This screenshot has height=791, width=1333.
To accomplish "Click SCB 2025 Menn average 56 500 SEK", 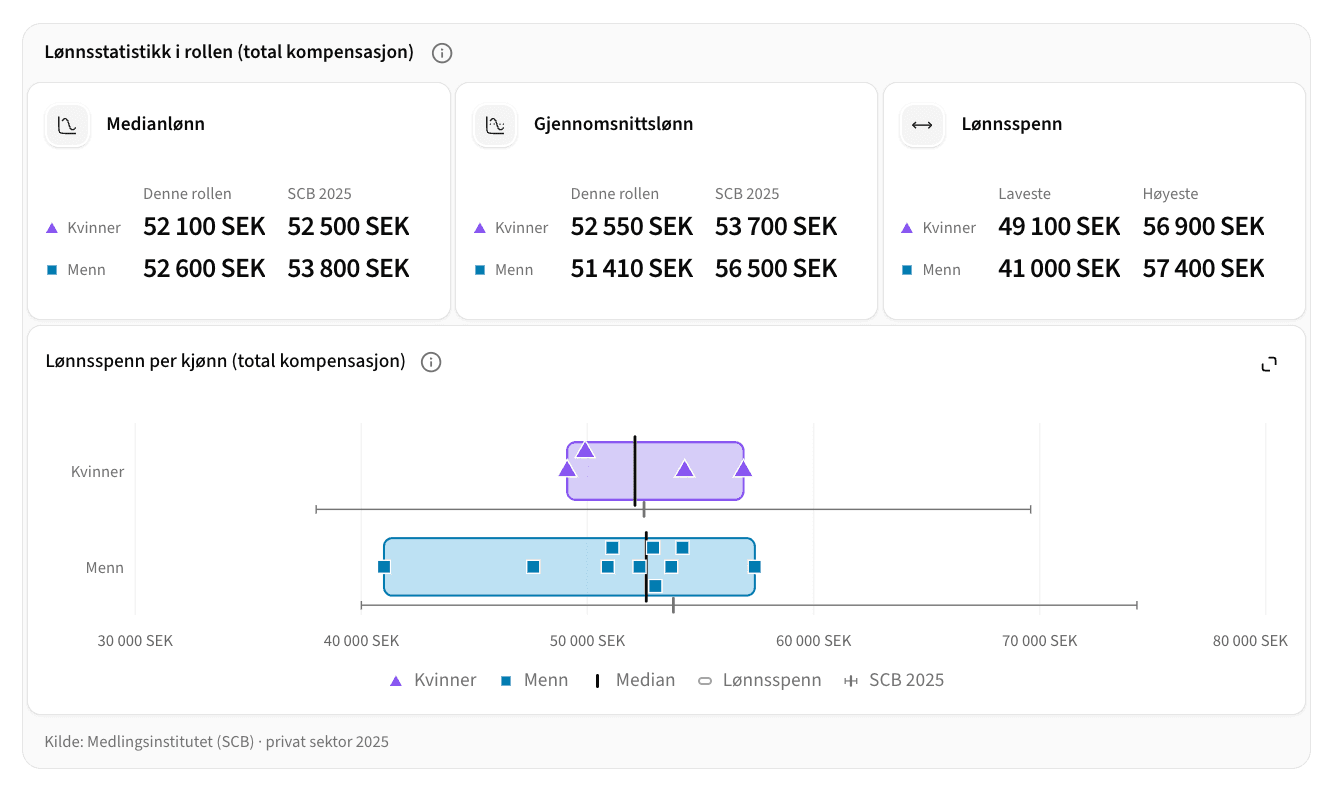I will pos(776,269).
